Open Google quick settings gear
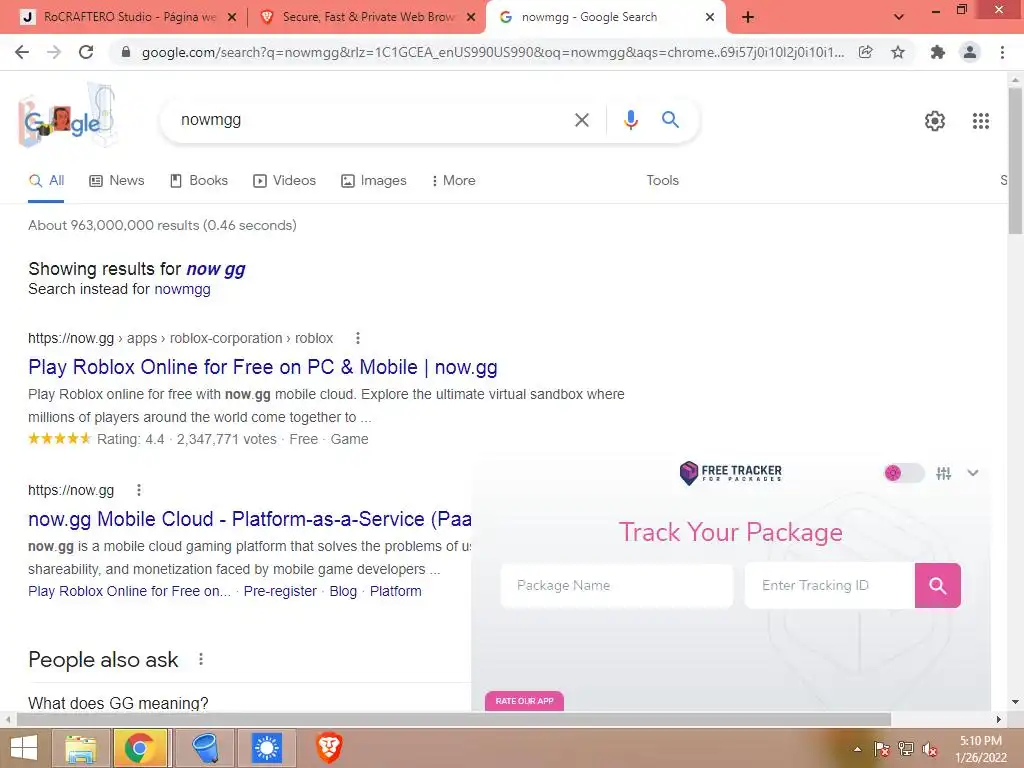The height and width of the screenshot is (768, 1024). tap(935, 121)
